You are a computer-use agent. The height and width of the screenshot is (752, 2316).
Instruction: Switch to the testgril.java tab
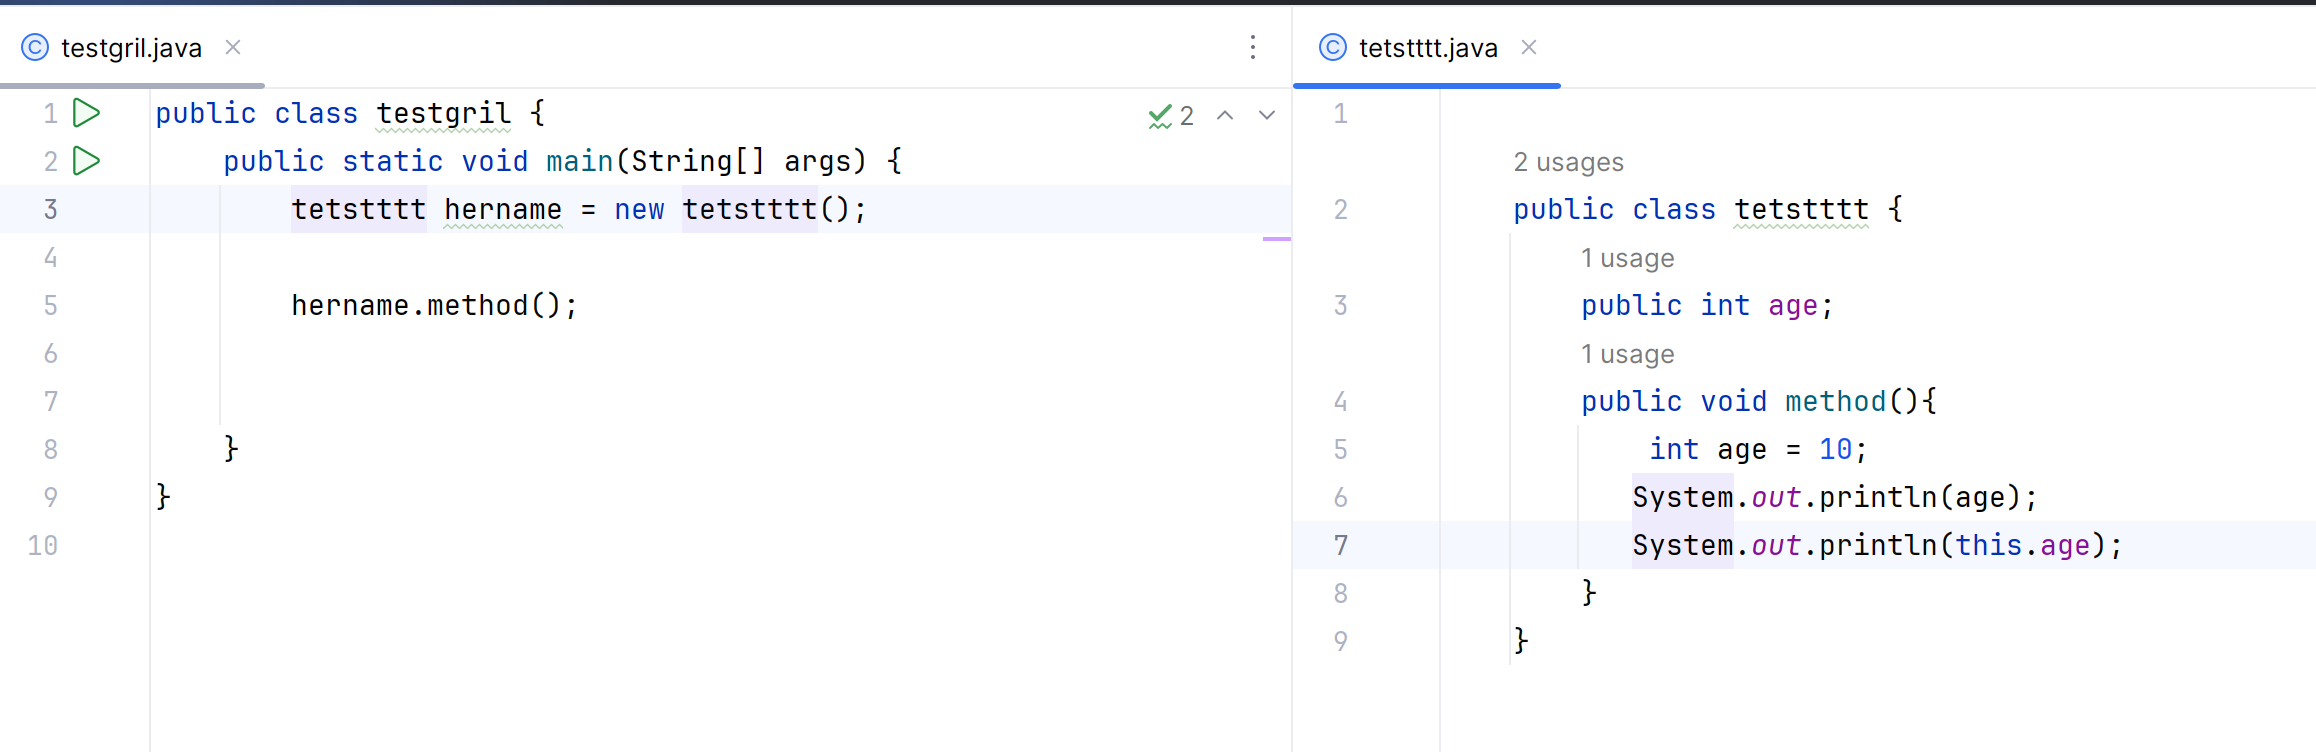point(131,48)
